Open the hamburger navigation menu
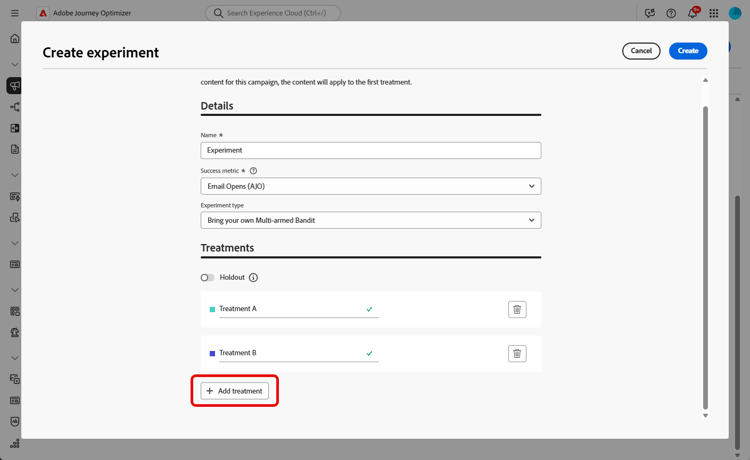The width and height of the screenshot is (750, 460). point(14,13)
